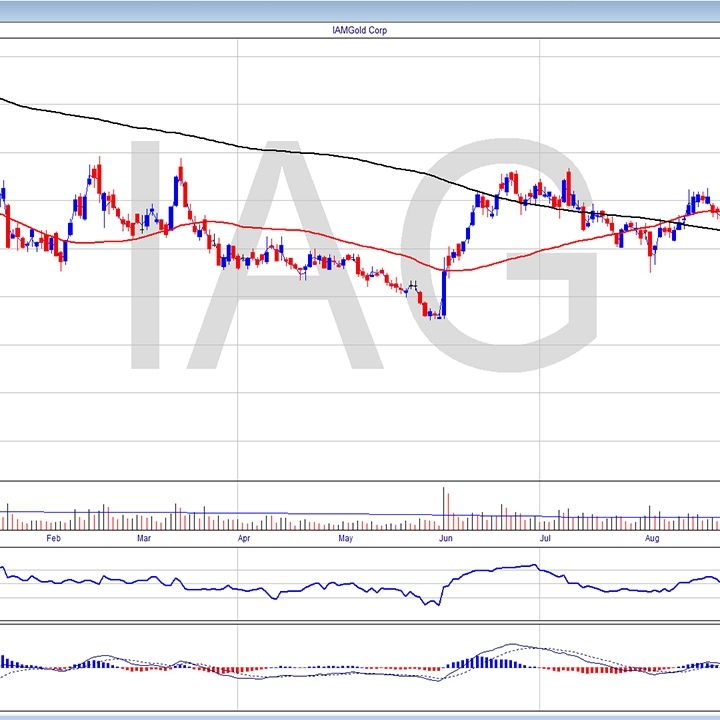Click the window's blue title bar
The height and width of the screenshot is (720, 720).
[x=360, y=10]
